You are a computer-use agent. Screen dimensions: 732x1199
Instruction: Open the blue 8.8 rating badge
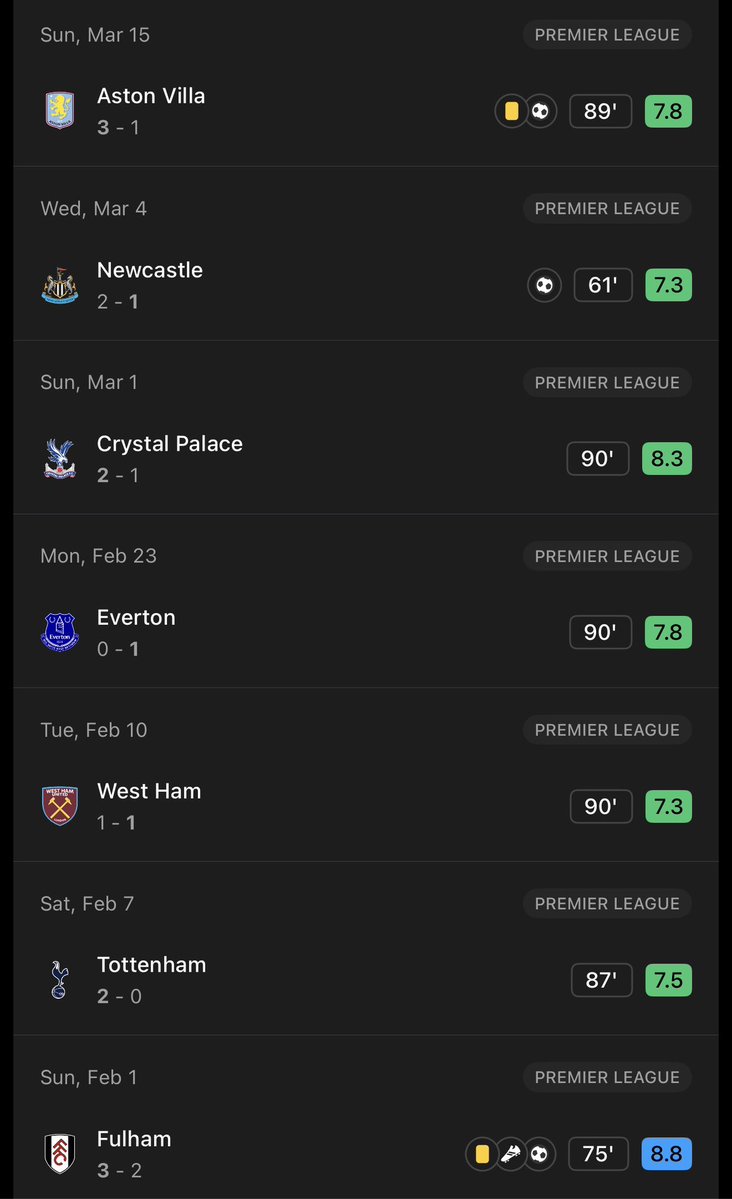(x=667, y=1154)
